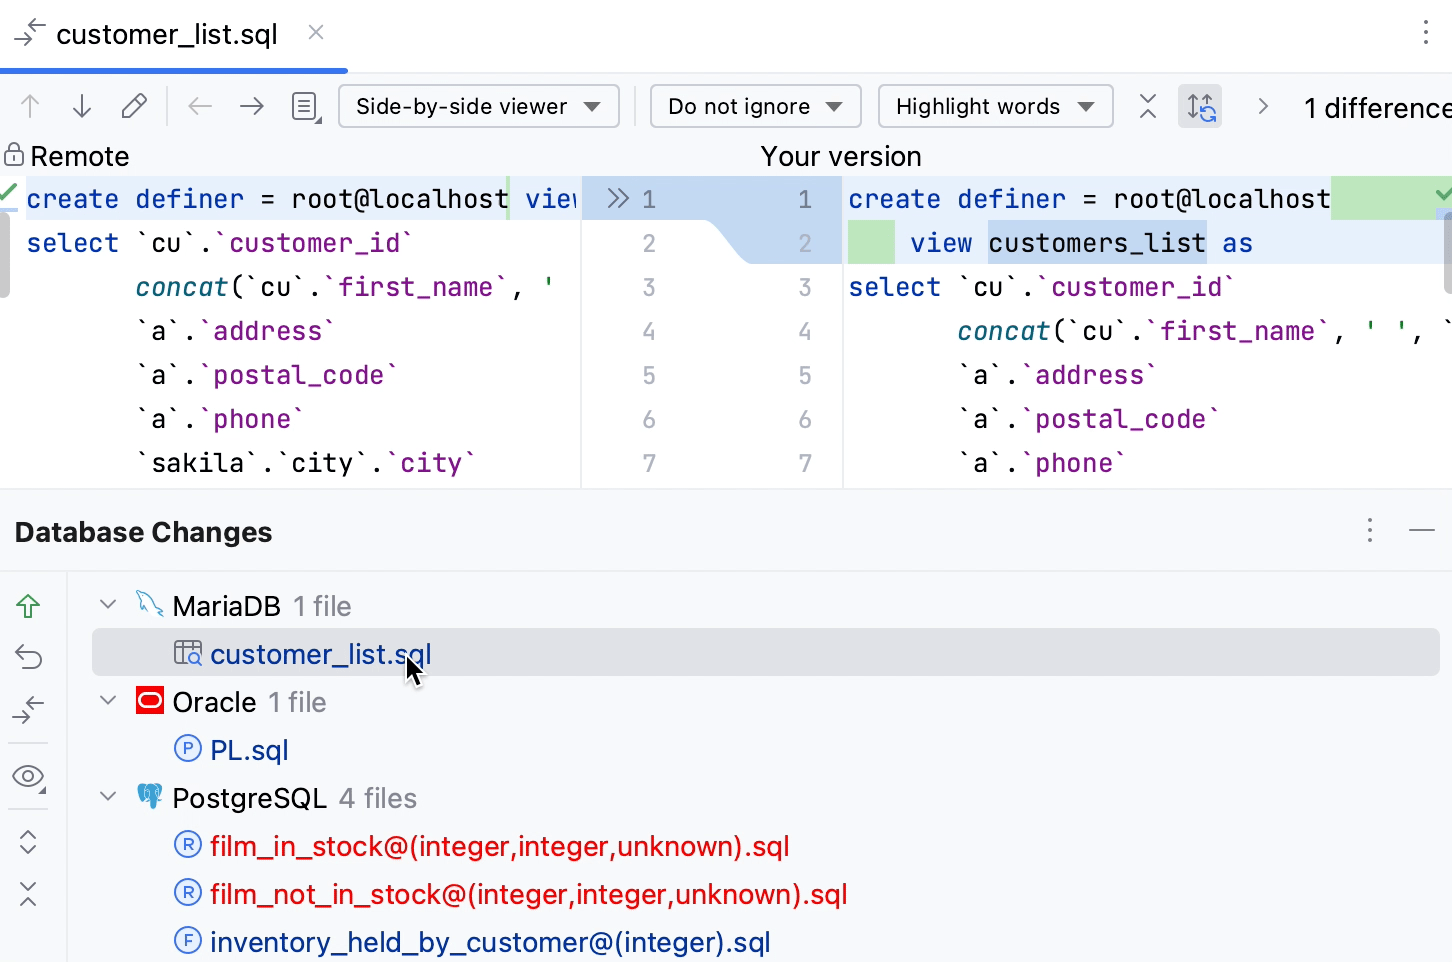Toggle synchronized scrolling in diff toolbar
This screenshot has width=1452, height=962.
click(1200, 106)
